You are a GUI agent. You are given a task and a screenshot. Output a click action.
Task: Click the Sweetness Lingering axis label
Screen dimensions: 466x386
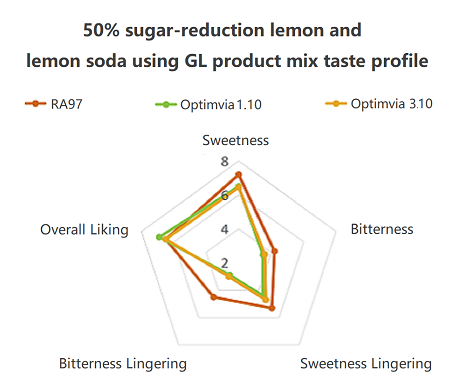[366, 363]
